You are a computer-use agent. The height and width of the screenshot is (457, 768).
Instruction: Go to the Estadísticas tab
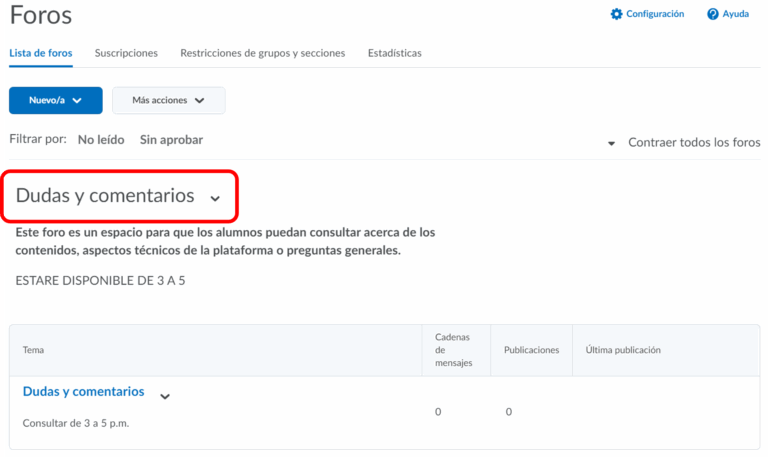pos(394,53)
